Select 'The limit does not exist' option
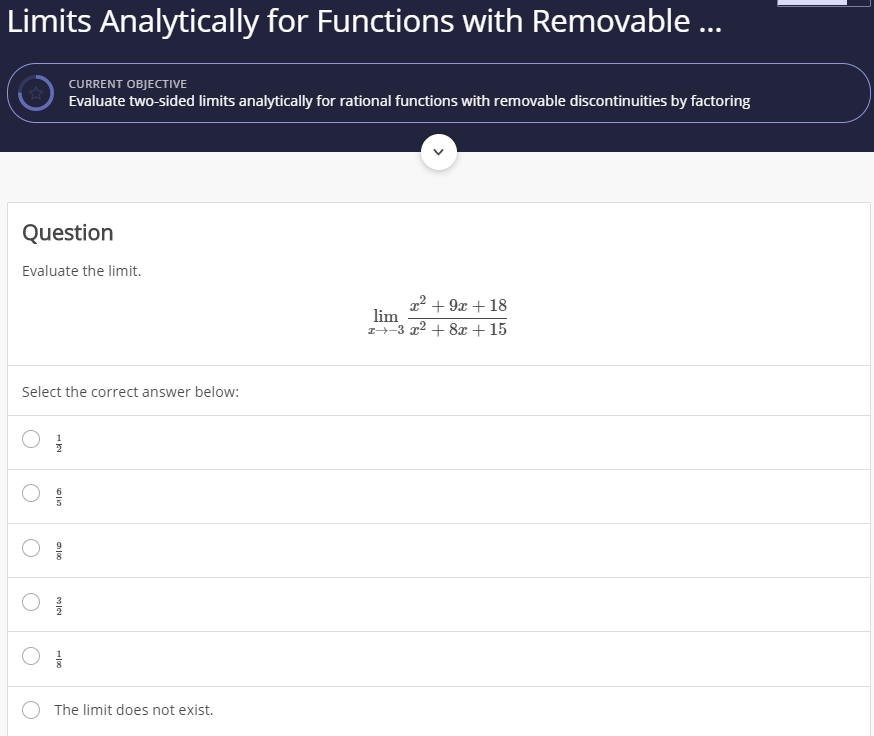 tap(30, 709)
